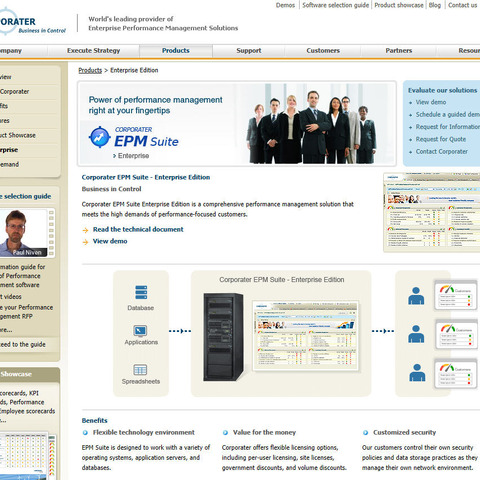Go to Product showcase in top bar
The width and height of the screenshot is (480, 480).
click(399, 5)
